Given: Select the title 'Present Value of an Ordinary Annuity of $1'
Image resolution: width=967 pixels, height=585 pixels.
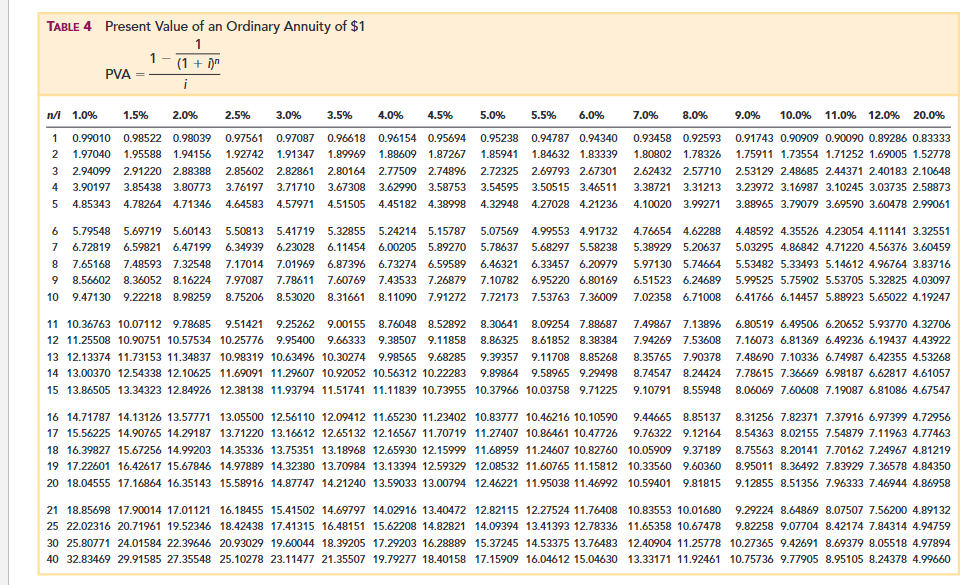Looking at the screenshot, I should tap(235, 27).
